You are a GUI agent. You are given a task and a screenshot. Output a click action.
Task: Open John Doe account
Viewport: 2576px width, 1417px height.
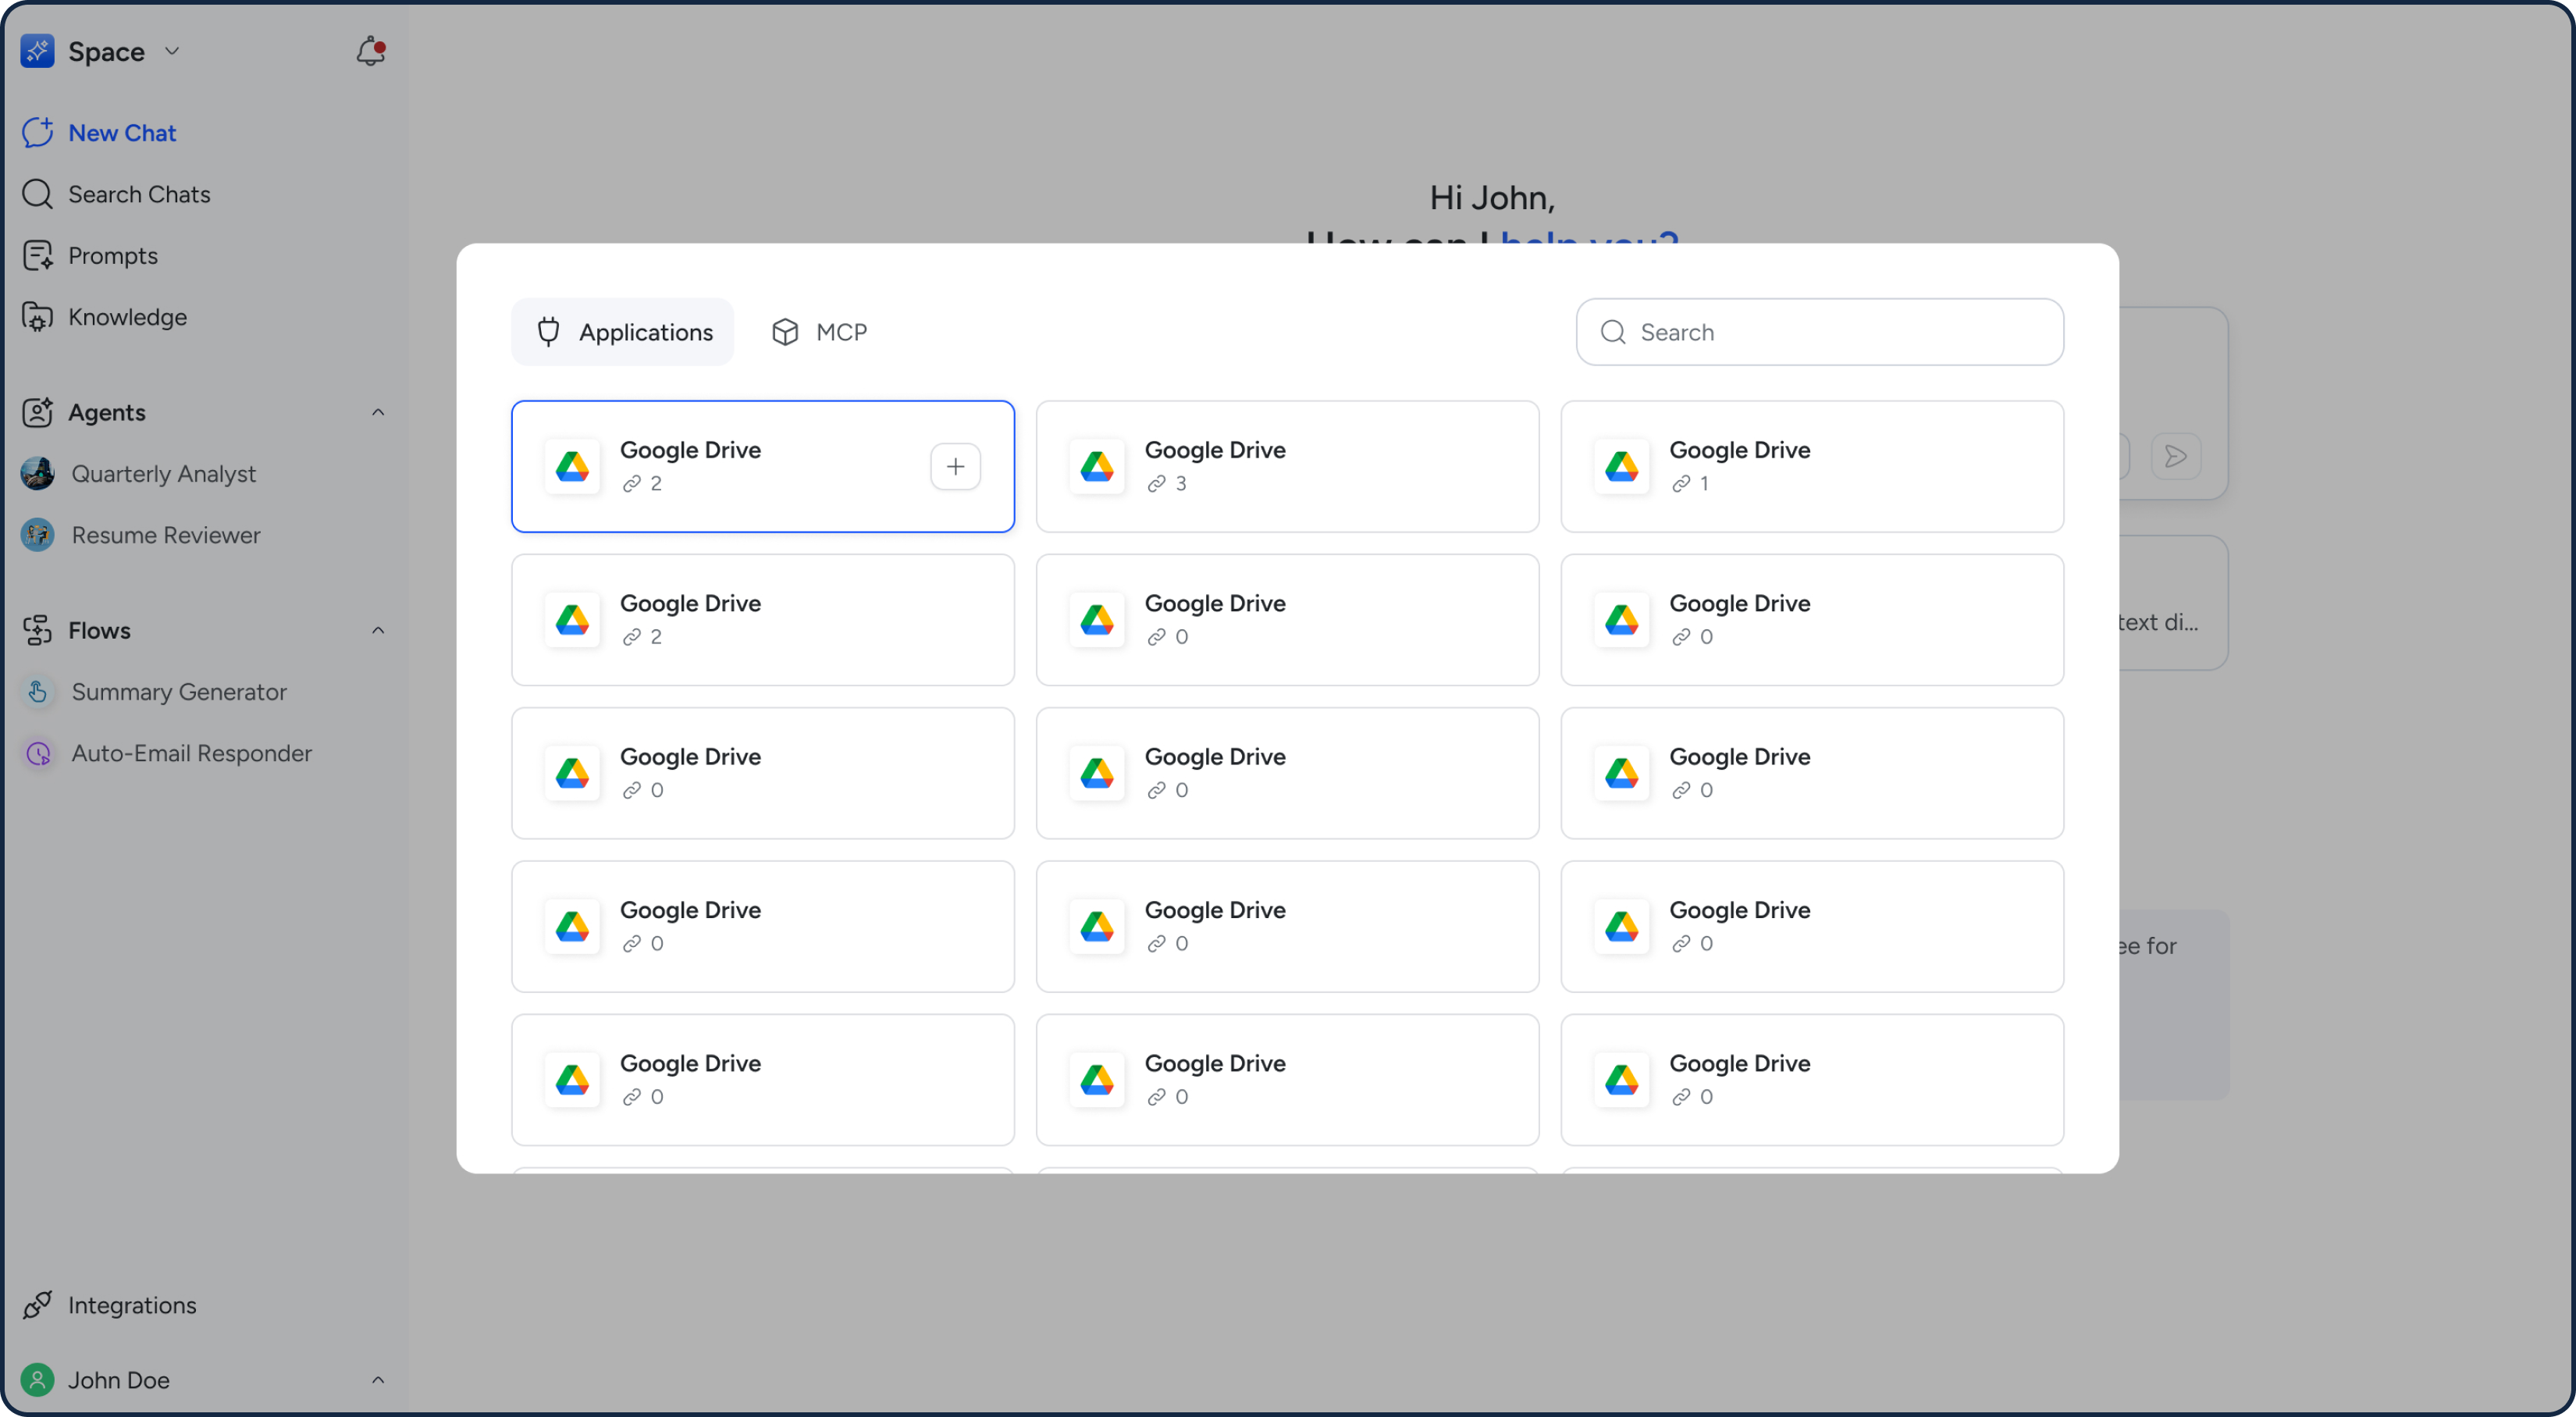96,1380
